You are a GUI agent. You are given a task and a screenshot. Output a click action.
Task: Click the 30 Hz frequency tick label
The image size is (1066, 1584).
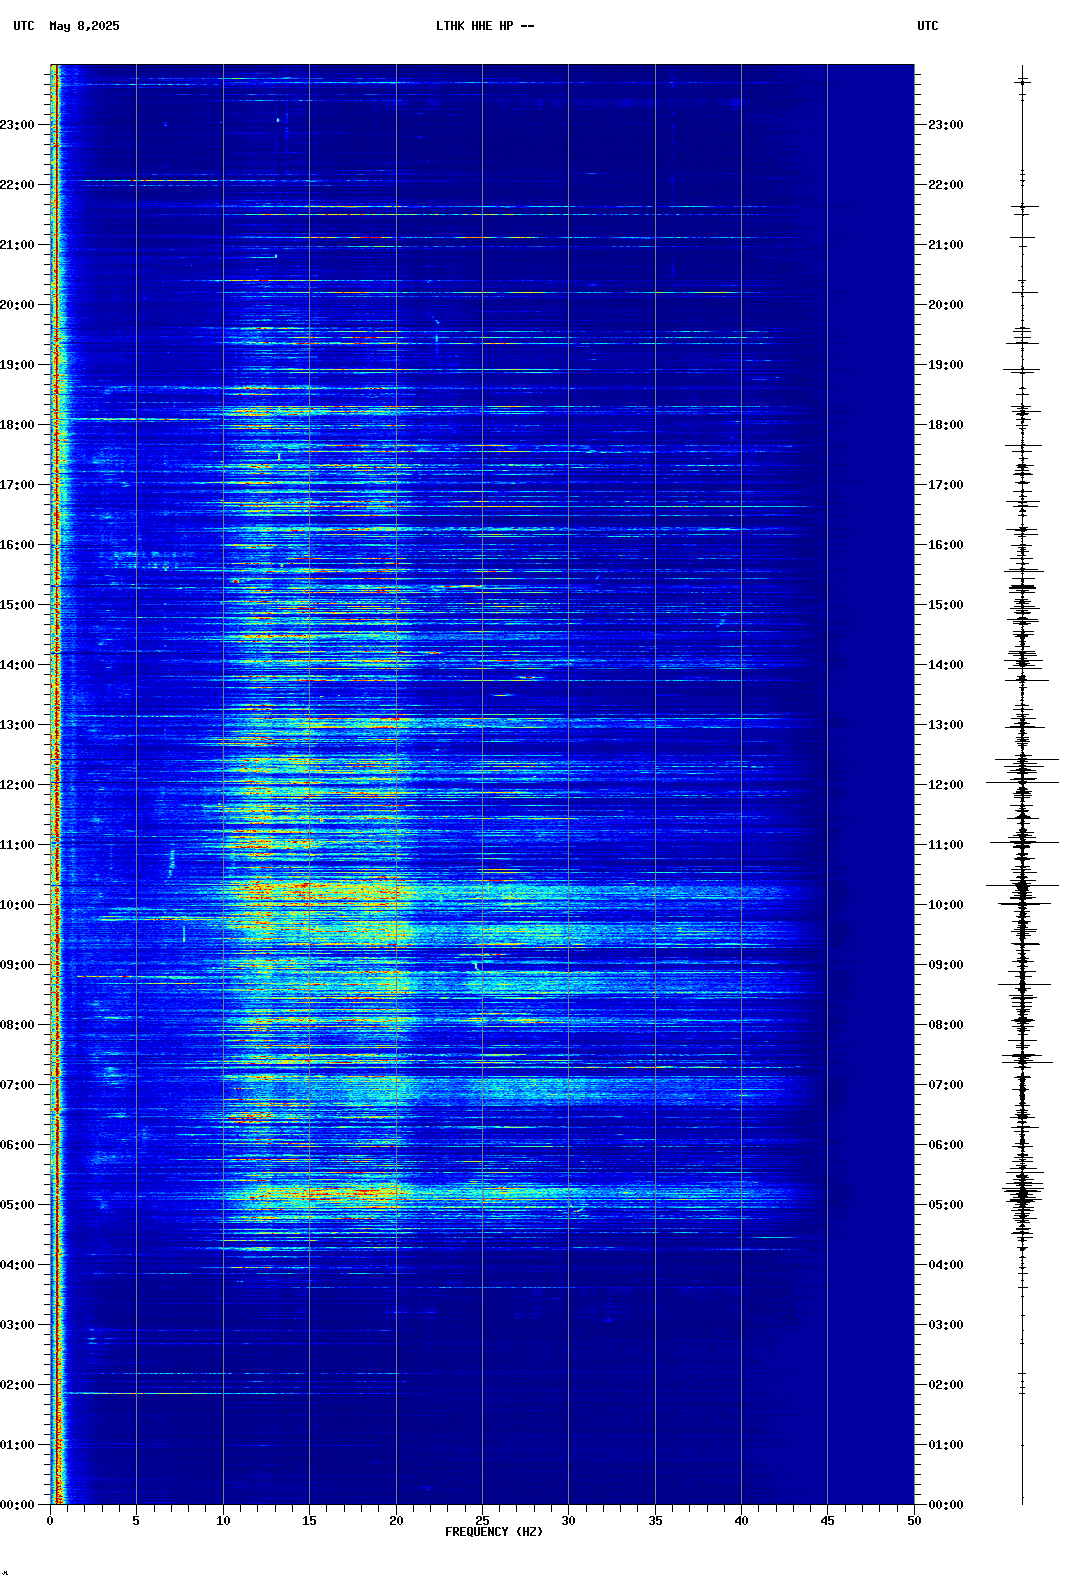(x=568, y=1521)
